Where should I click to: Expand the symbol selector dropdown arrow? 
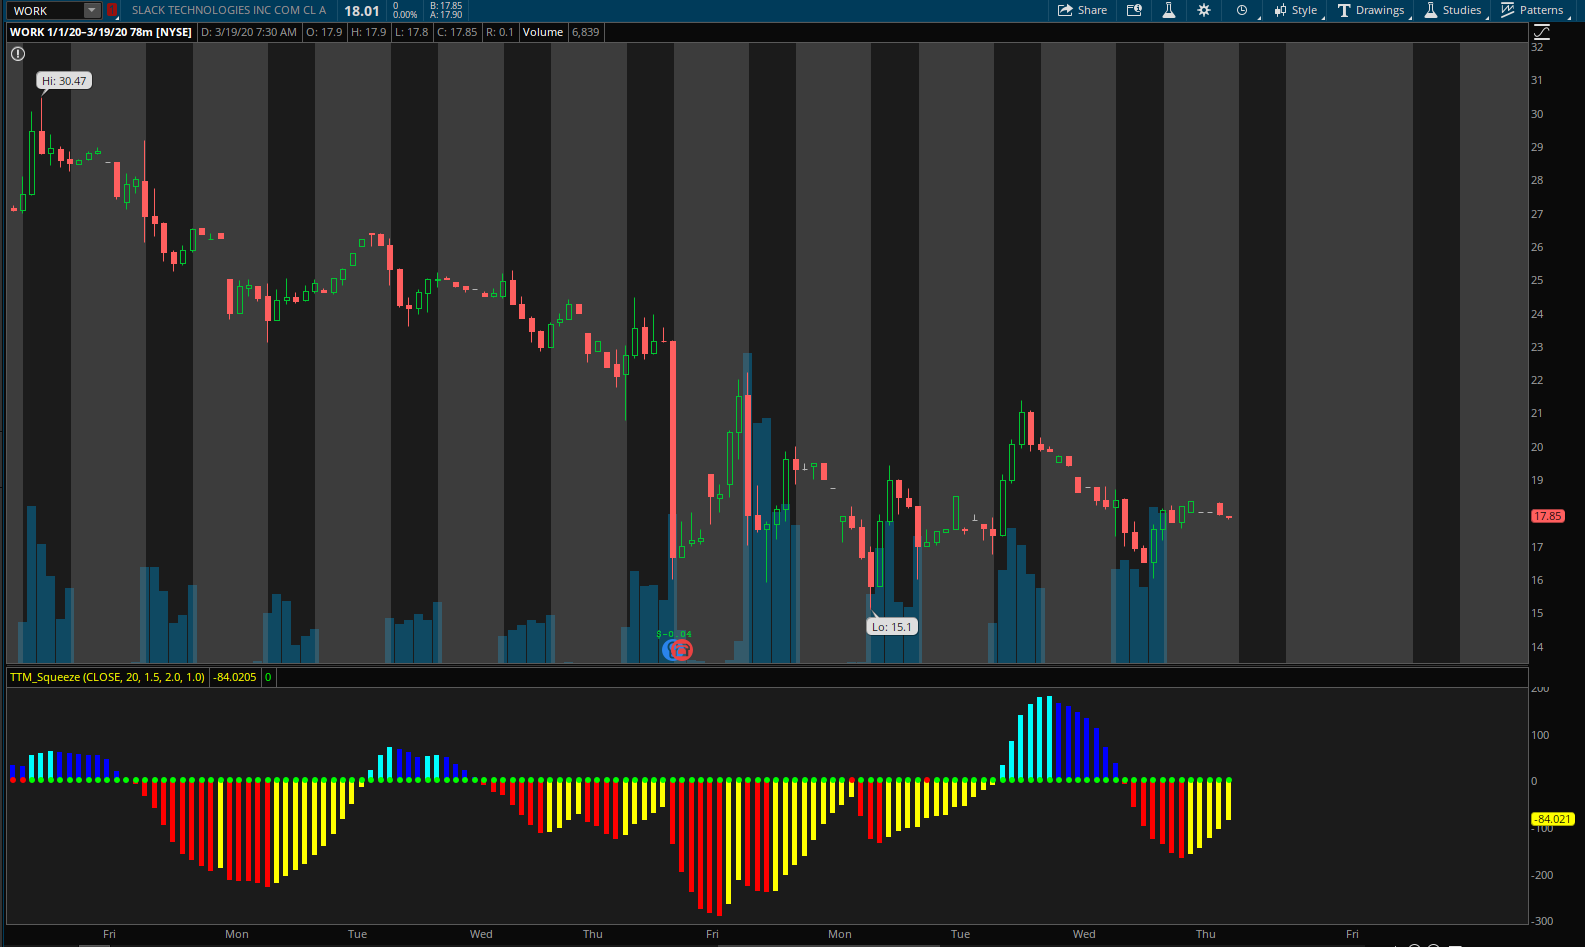point(92,11)
